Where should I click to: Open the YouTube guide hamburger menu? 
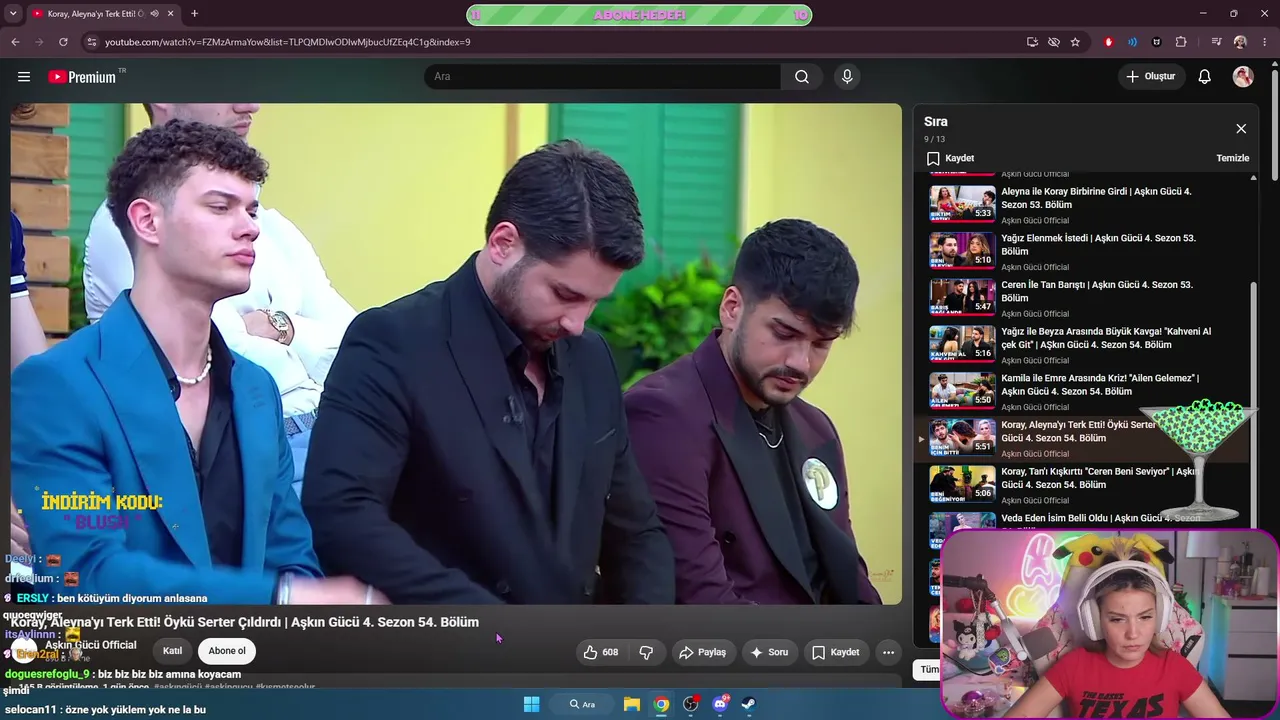[x=24, y=77]
